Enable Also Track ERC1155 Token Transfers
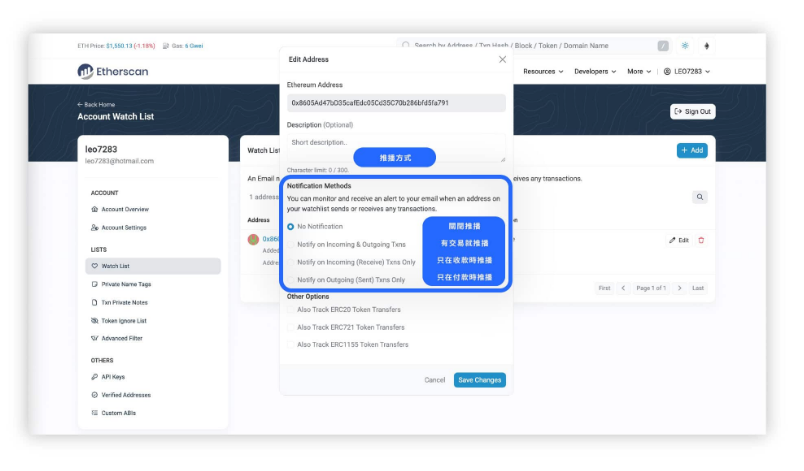This screenshot has height=471, width=804. pos(291,344)
